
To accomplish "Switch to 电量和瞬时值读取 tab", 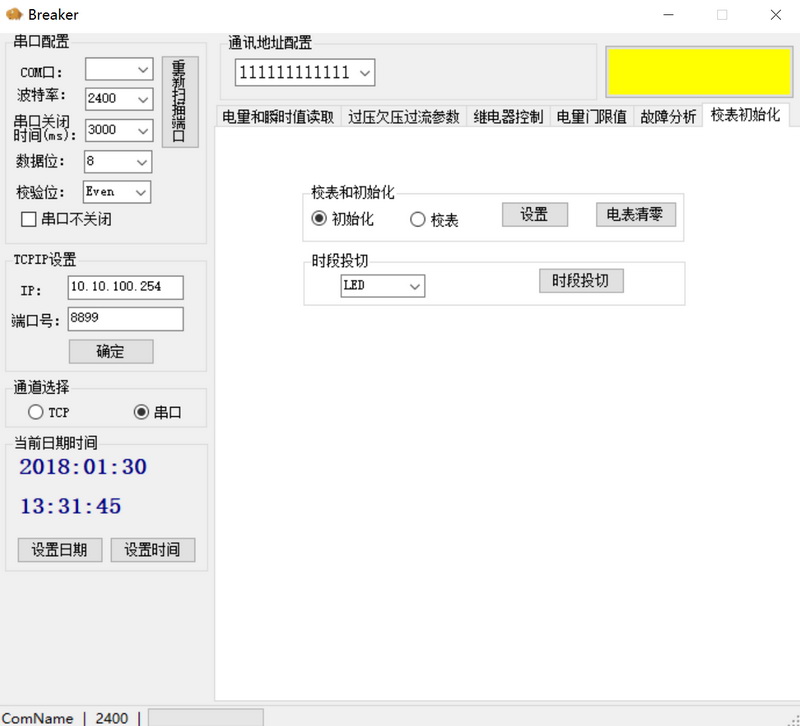I will (x=278, y=116).
